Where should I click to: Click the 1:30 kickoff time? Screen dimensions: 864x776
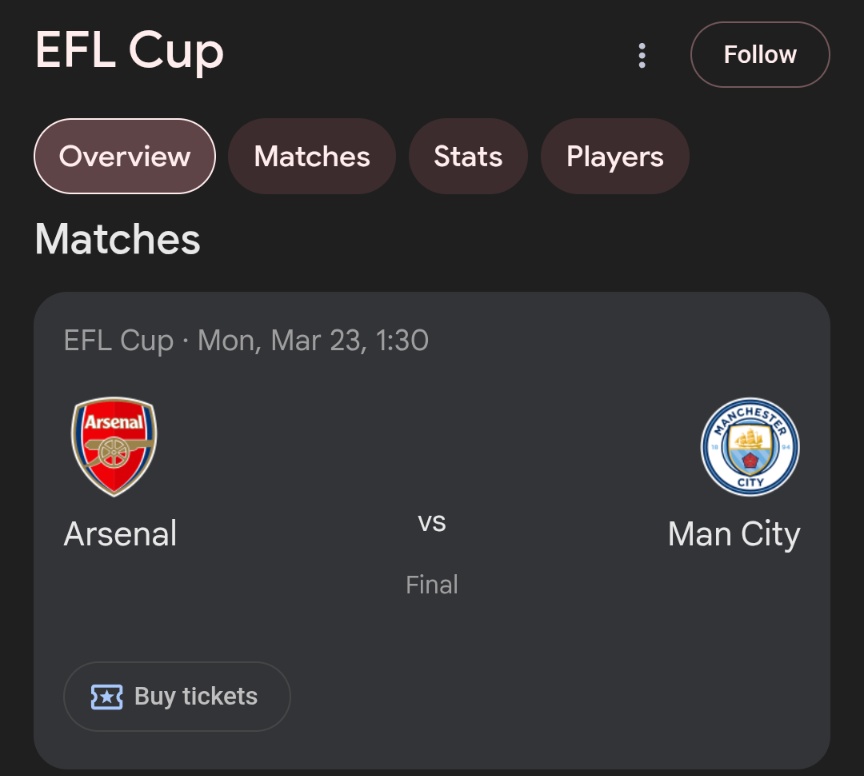pyautogui.click(x=402, y=341)
